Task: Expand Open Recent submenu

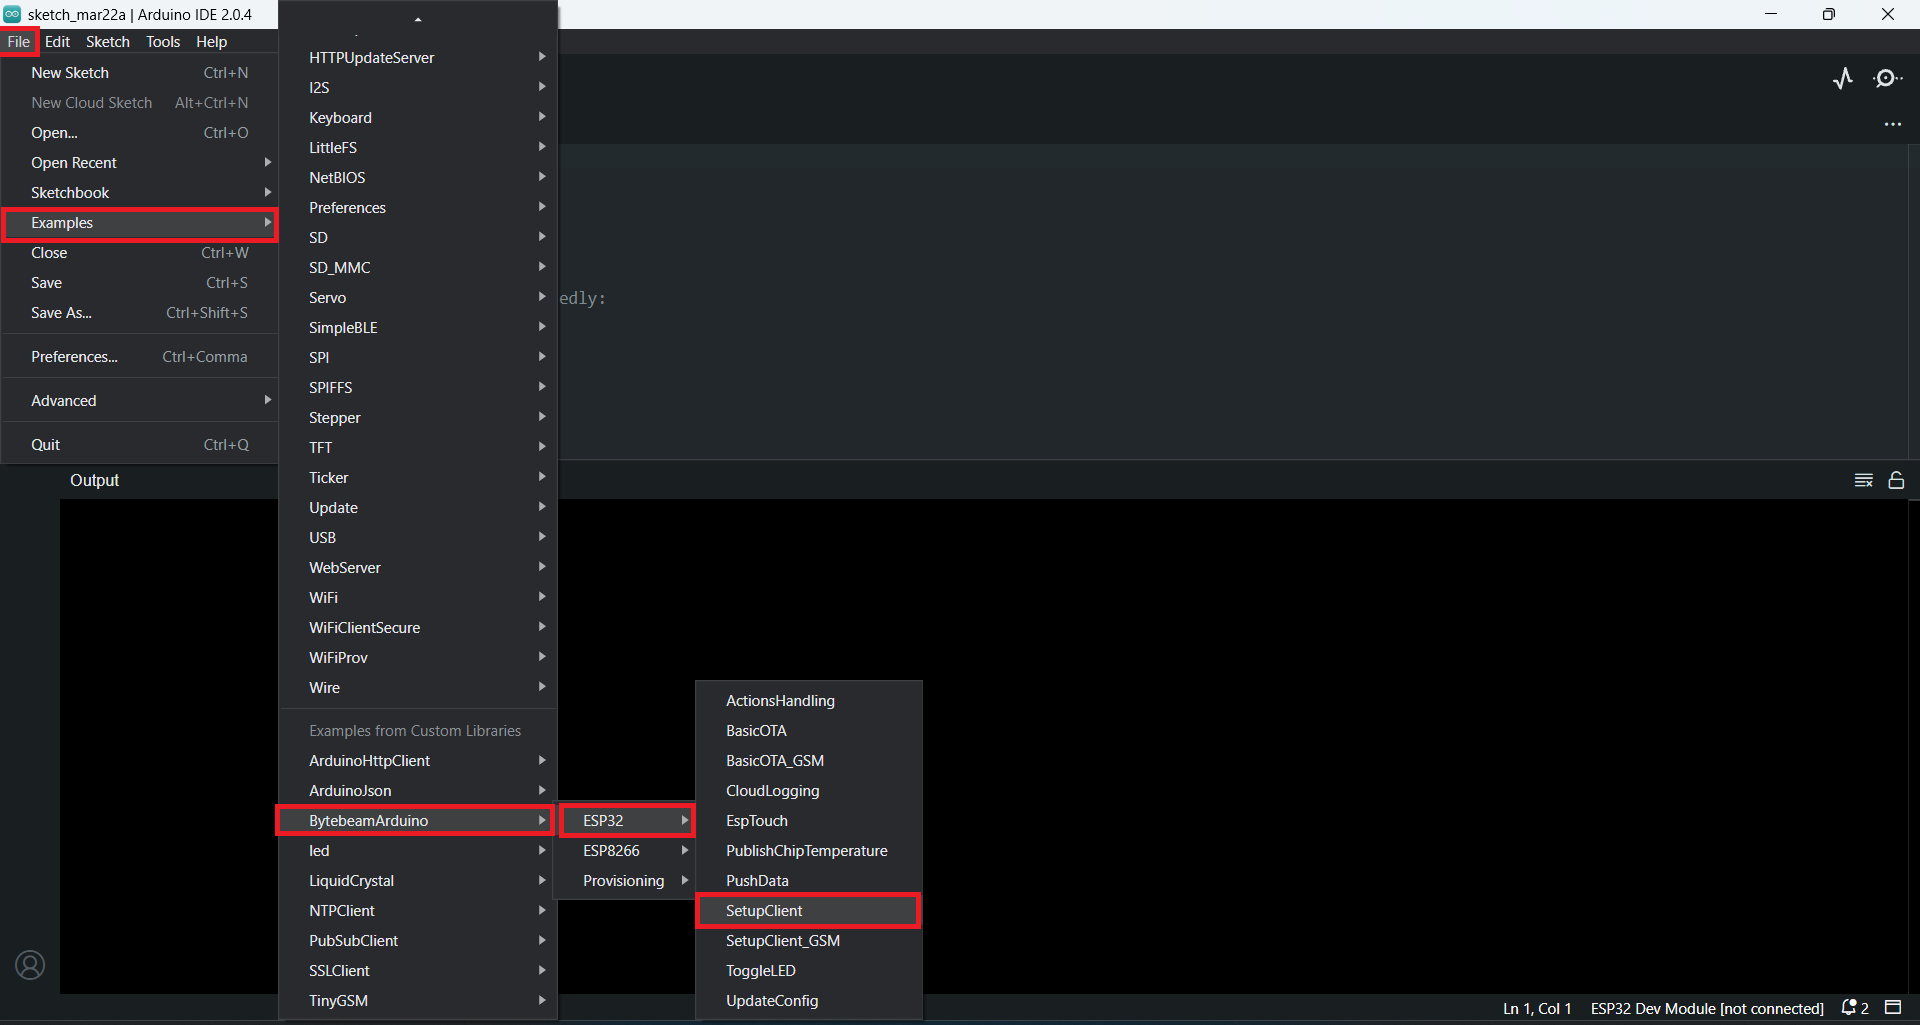Action: (139, 163)
